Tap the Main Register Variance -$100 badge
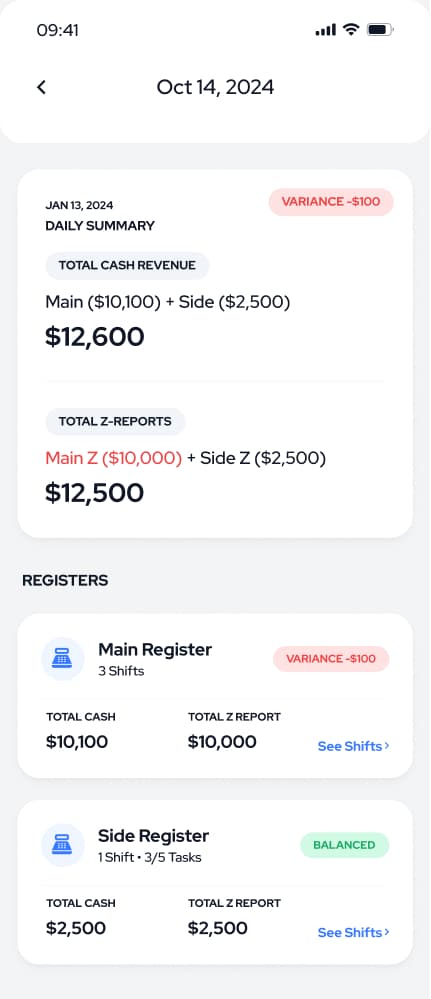431x999 pixels. tap(331, 659)
